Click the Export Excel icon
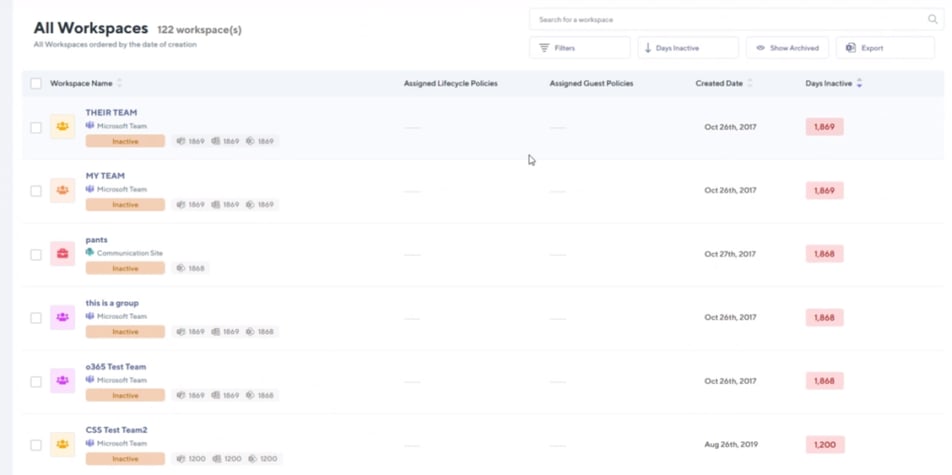Screen dimensions: 952x475 pos(851,48)
